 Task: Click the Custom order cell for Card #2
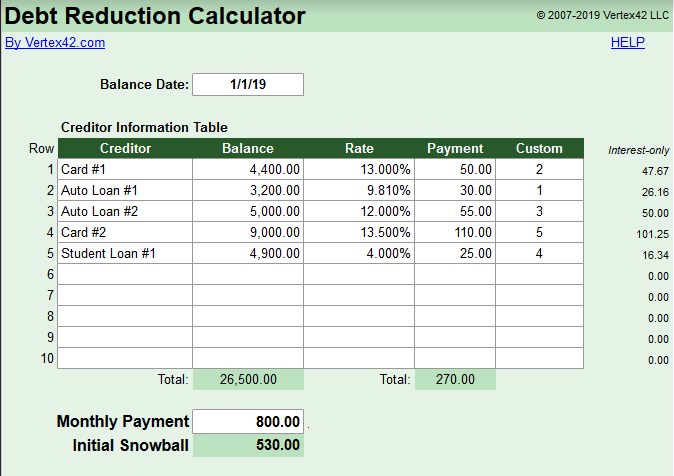coord(539,233)
